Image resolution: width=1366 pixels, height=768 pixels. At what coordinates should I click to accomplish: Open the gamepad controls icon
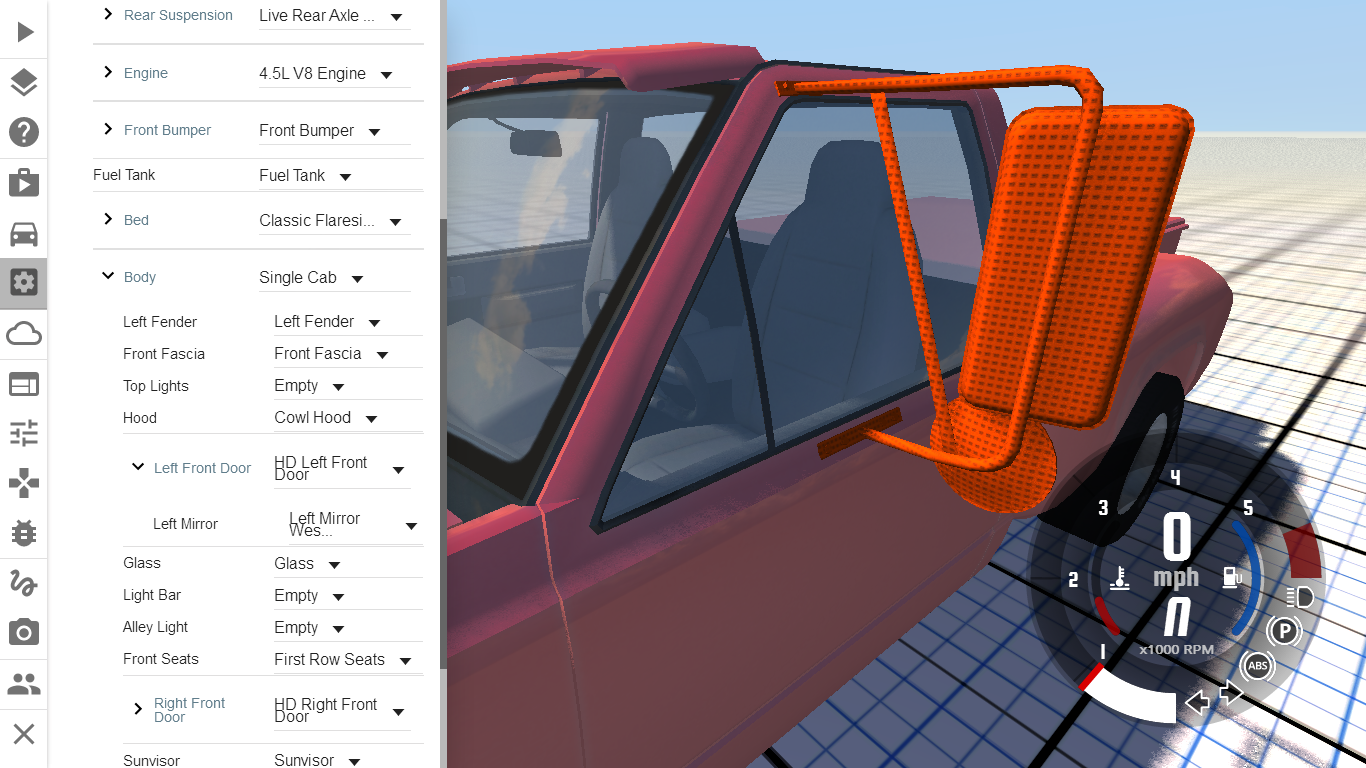tap(24, 484)
